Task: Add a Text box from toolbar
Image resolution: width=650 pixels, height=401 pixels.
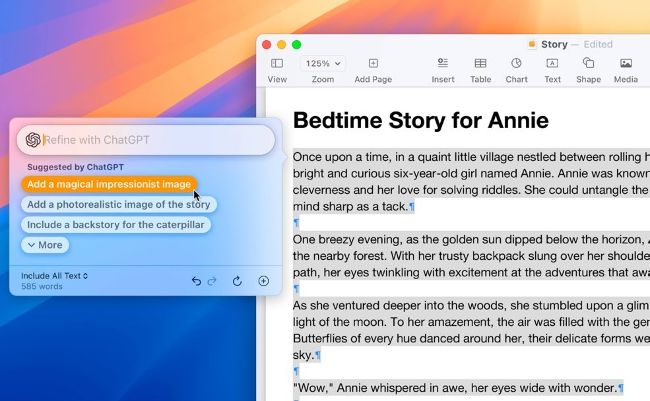Action: [552, 64]
